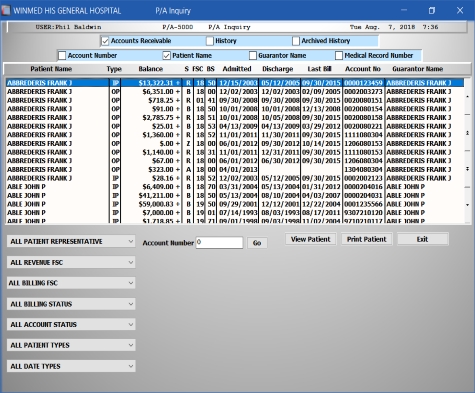Screen dimensions: 475x393
Task: Open the ALL REVENUE FSC dropdown
Action: [71, 262]
